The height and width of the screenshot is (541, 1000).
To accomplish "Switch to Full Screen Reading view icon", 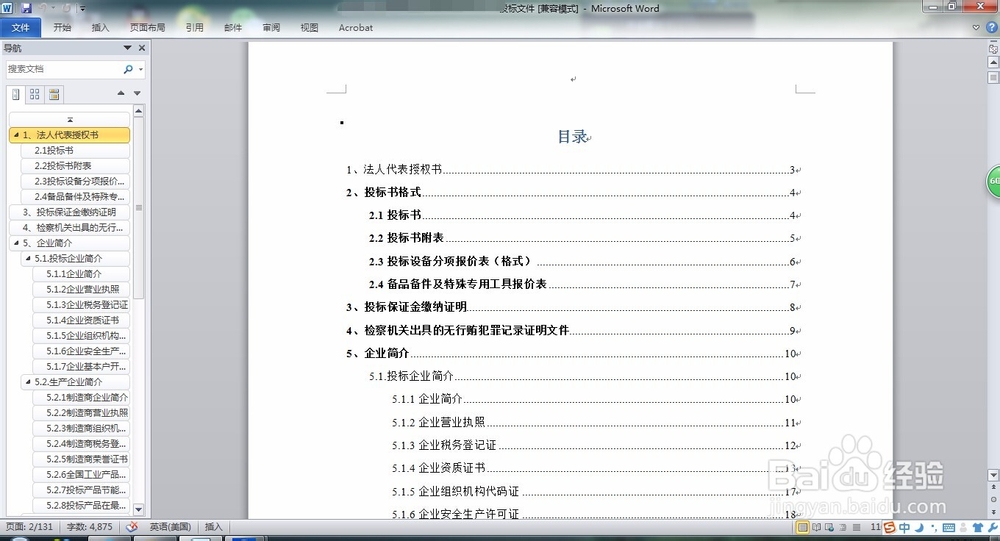I will pyautogui.click(x=816, y=528).
